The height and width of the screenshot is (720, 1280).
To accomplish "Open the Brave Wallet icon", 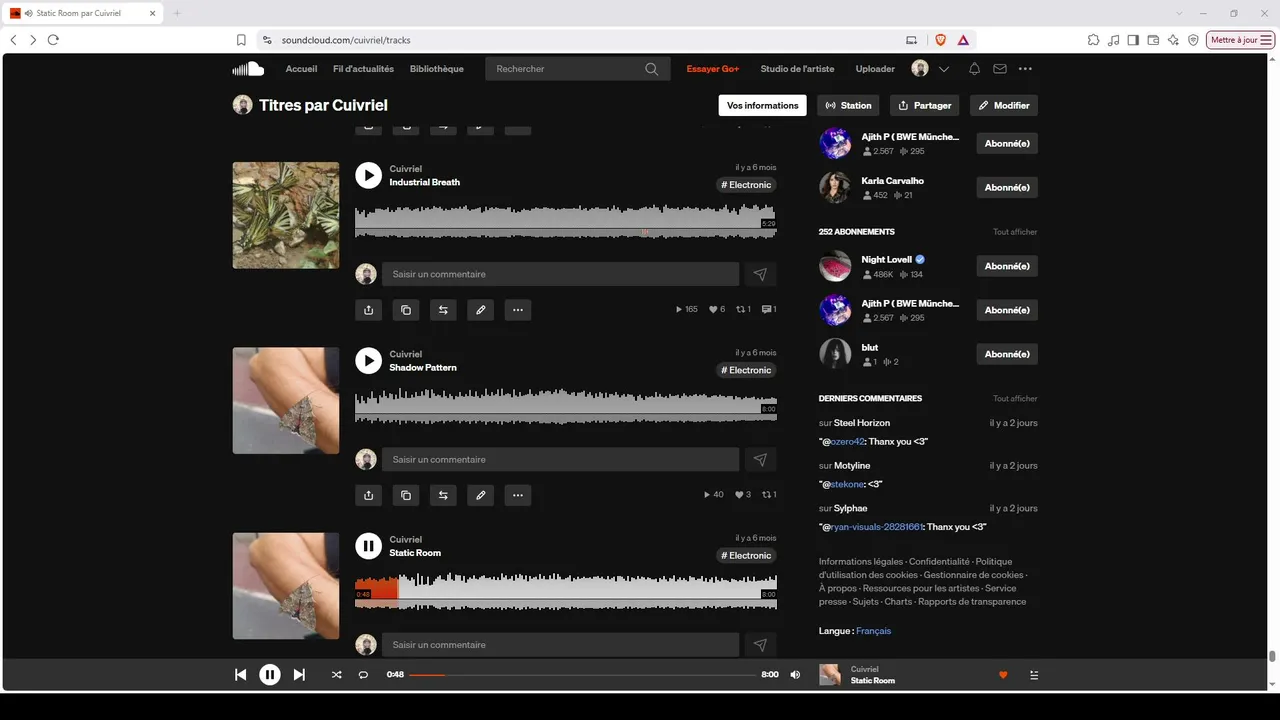I will point(1153,40).
